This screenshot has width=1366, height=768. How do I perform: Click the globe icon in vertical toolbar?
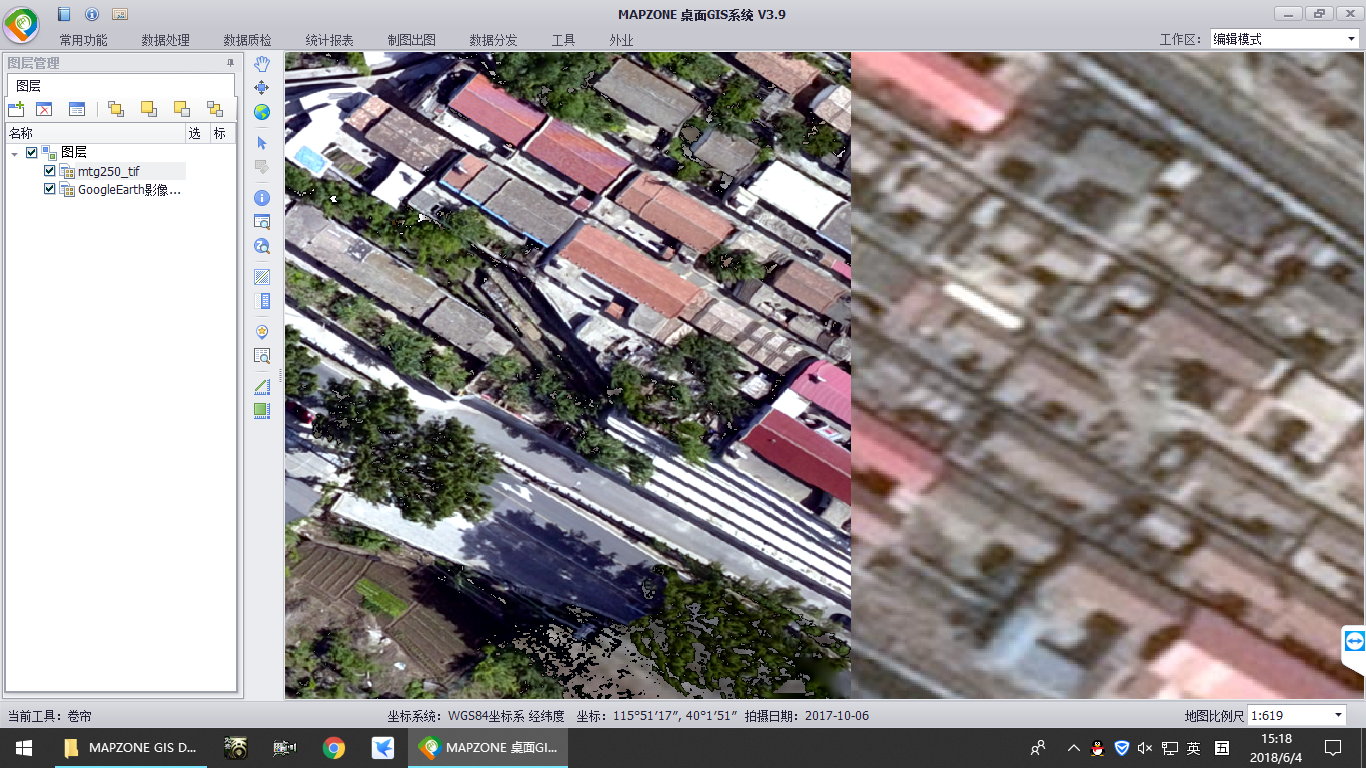point(262,112)
